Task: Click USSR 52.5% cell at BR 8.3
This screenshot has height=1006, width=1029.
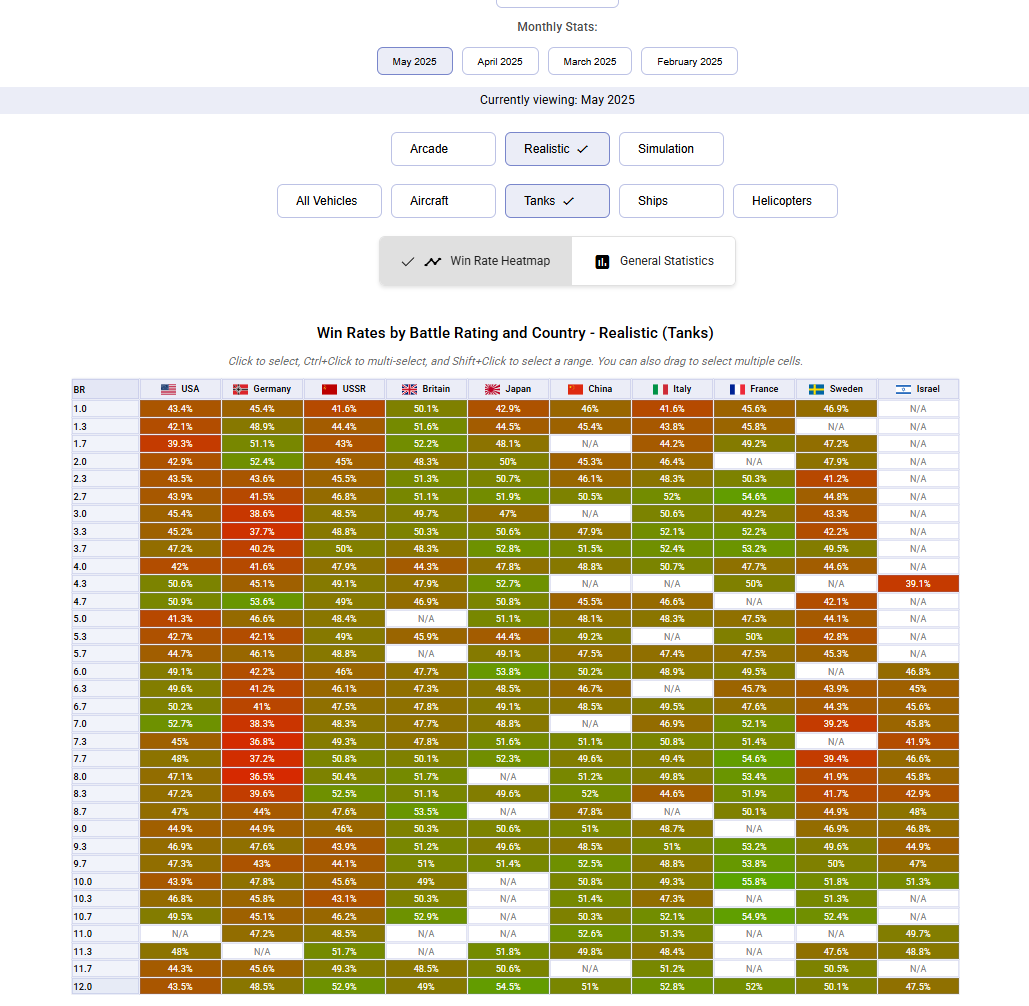Action: (344, 794)
